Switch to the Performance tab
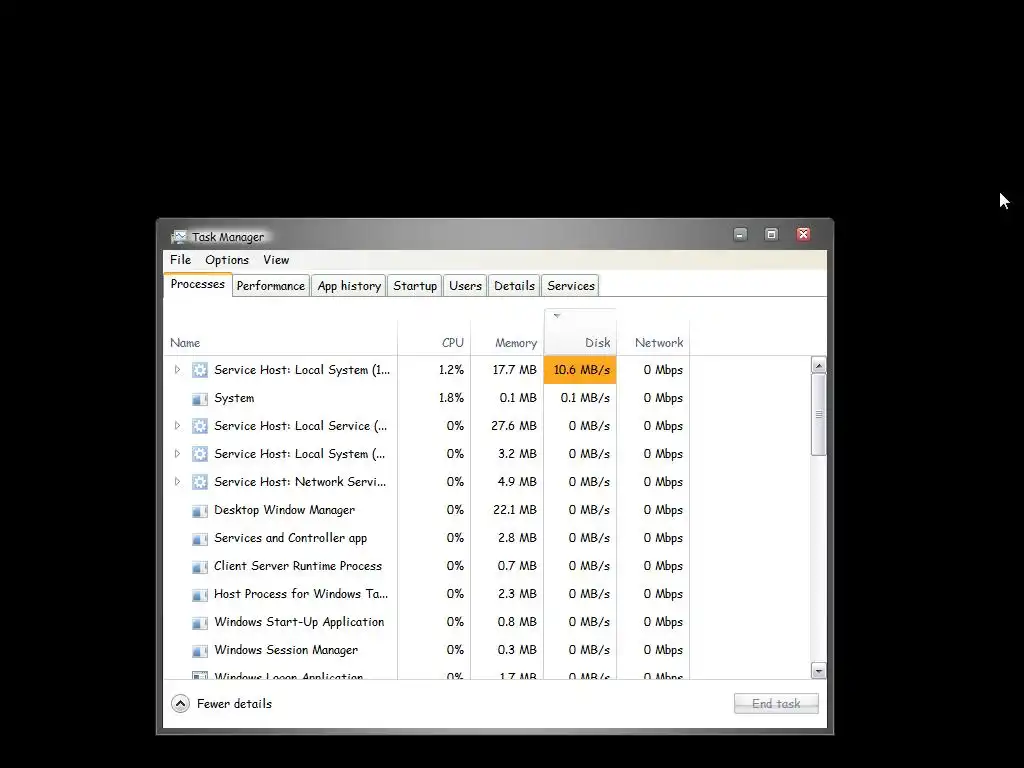This screenshot has width=1024, height=768. click(x=270, y=286)
